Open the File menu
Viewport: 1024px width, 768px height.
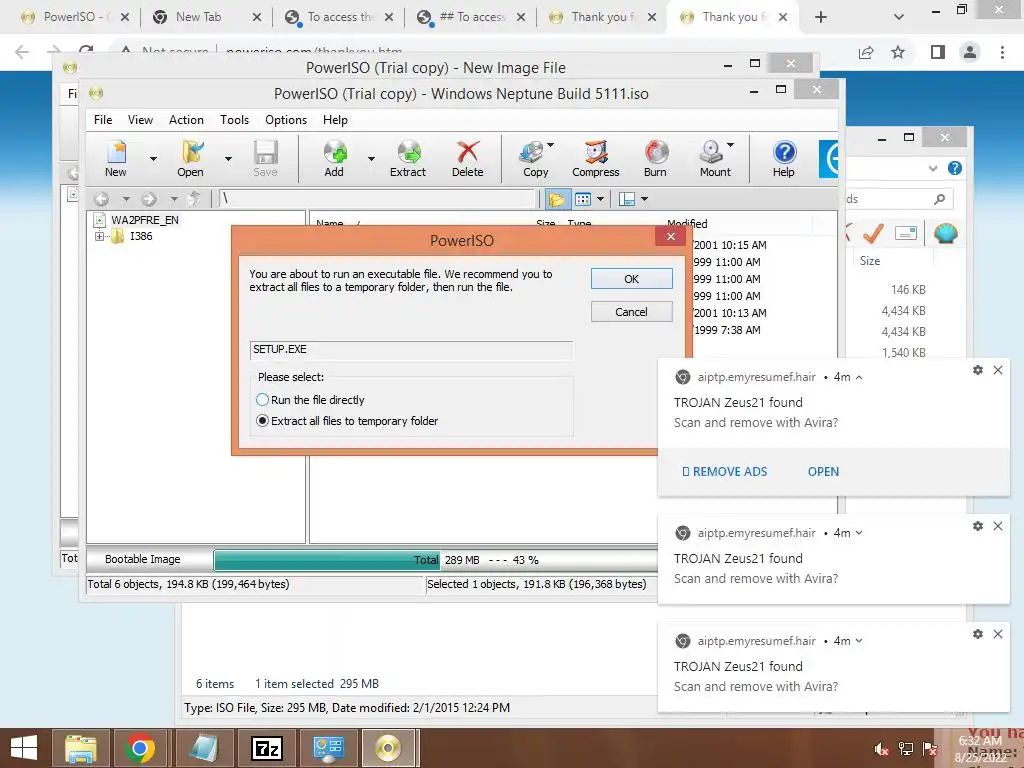(103, 120)
